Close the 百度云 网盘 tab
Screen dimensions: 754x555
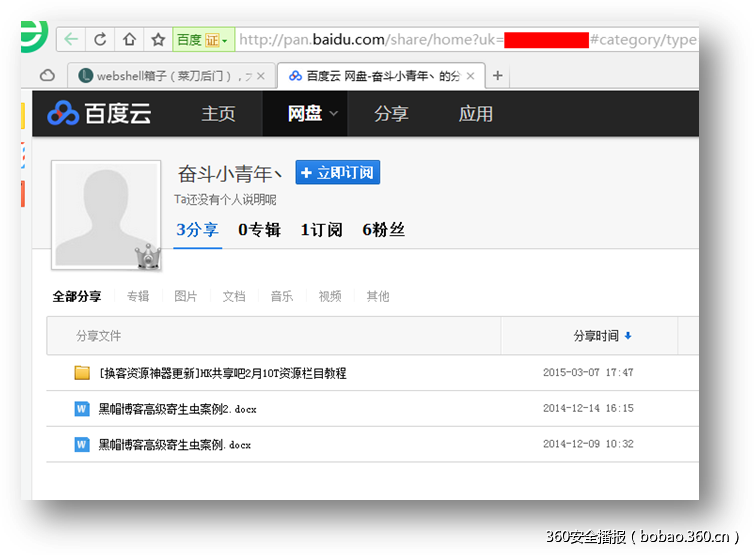[x=470, y=76]
